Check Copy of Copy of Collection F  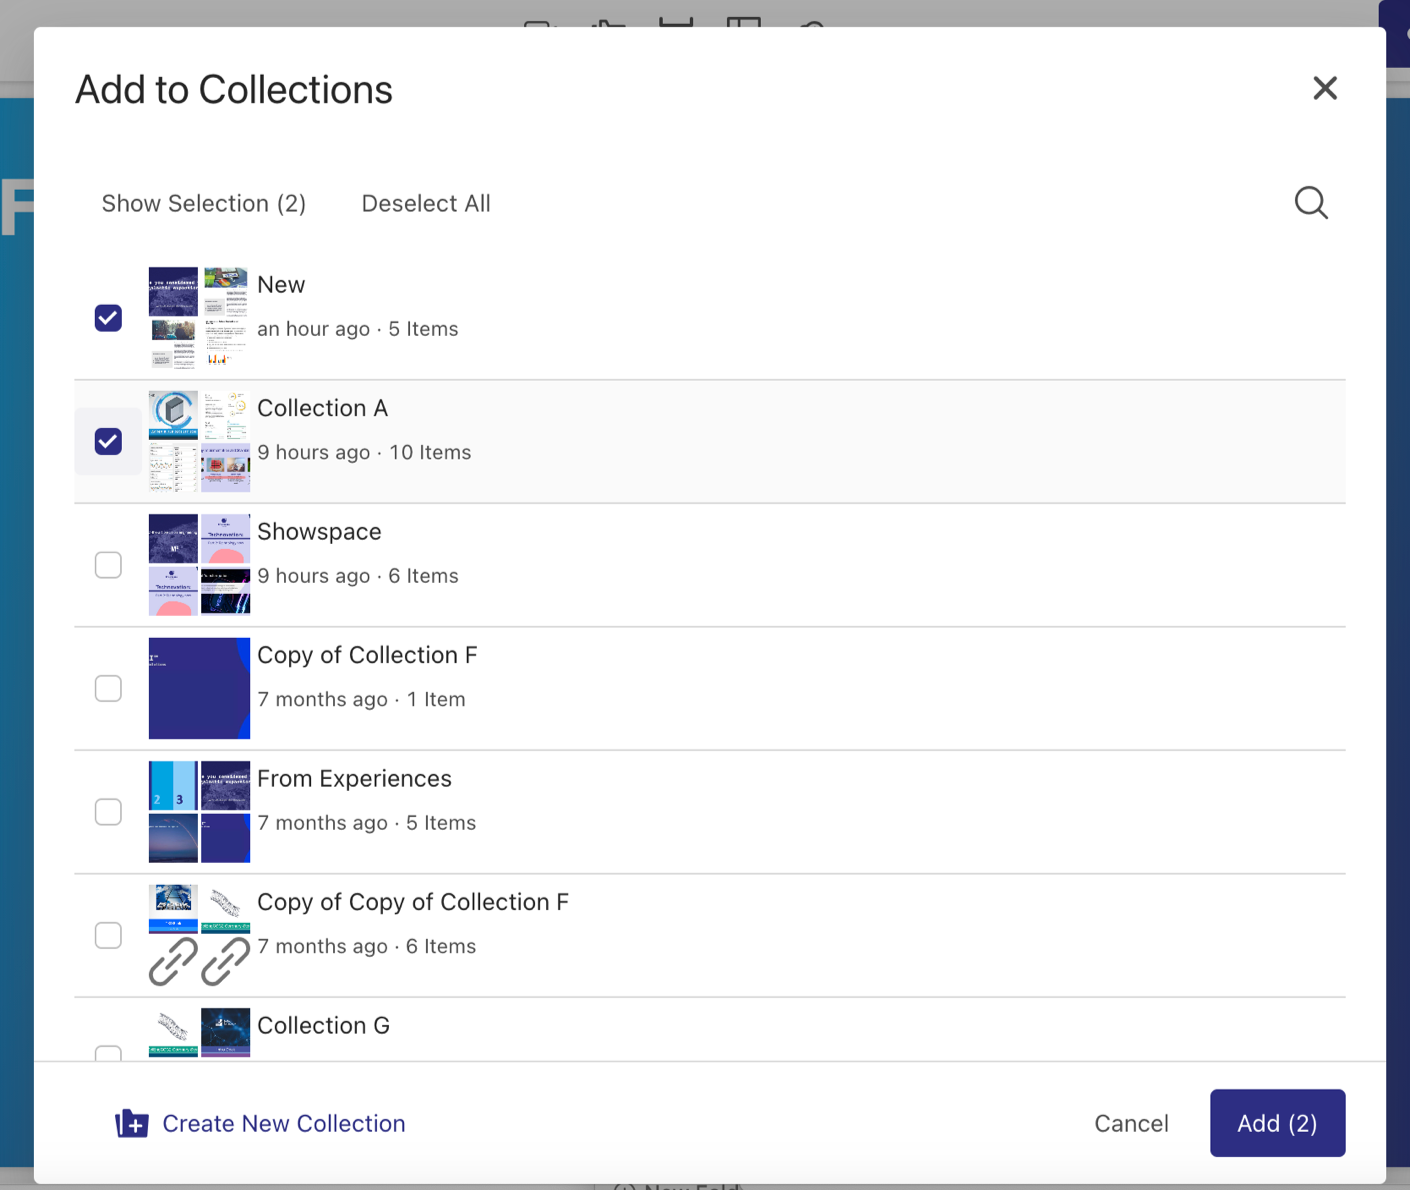coord(108,934)
